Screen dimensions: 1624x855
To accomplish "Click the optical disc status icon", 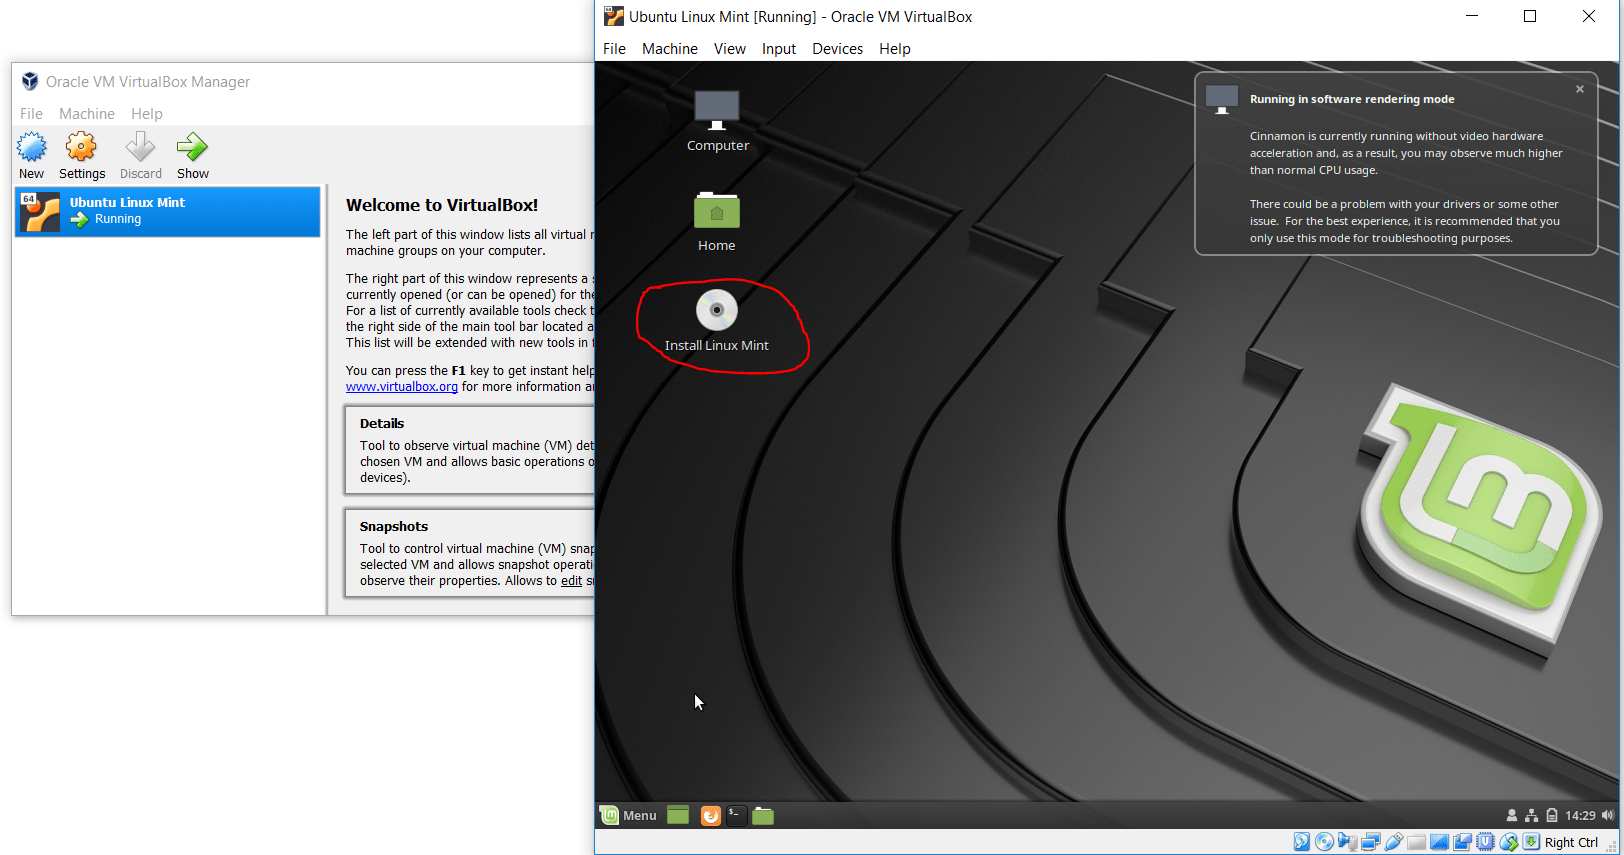I will (x=1324, y=842).
